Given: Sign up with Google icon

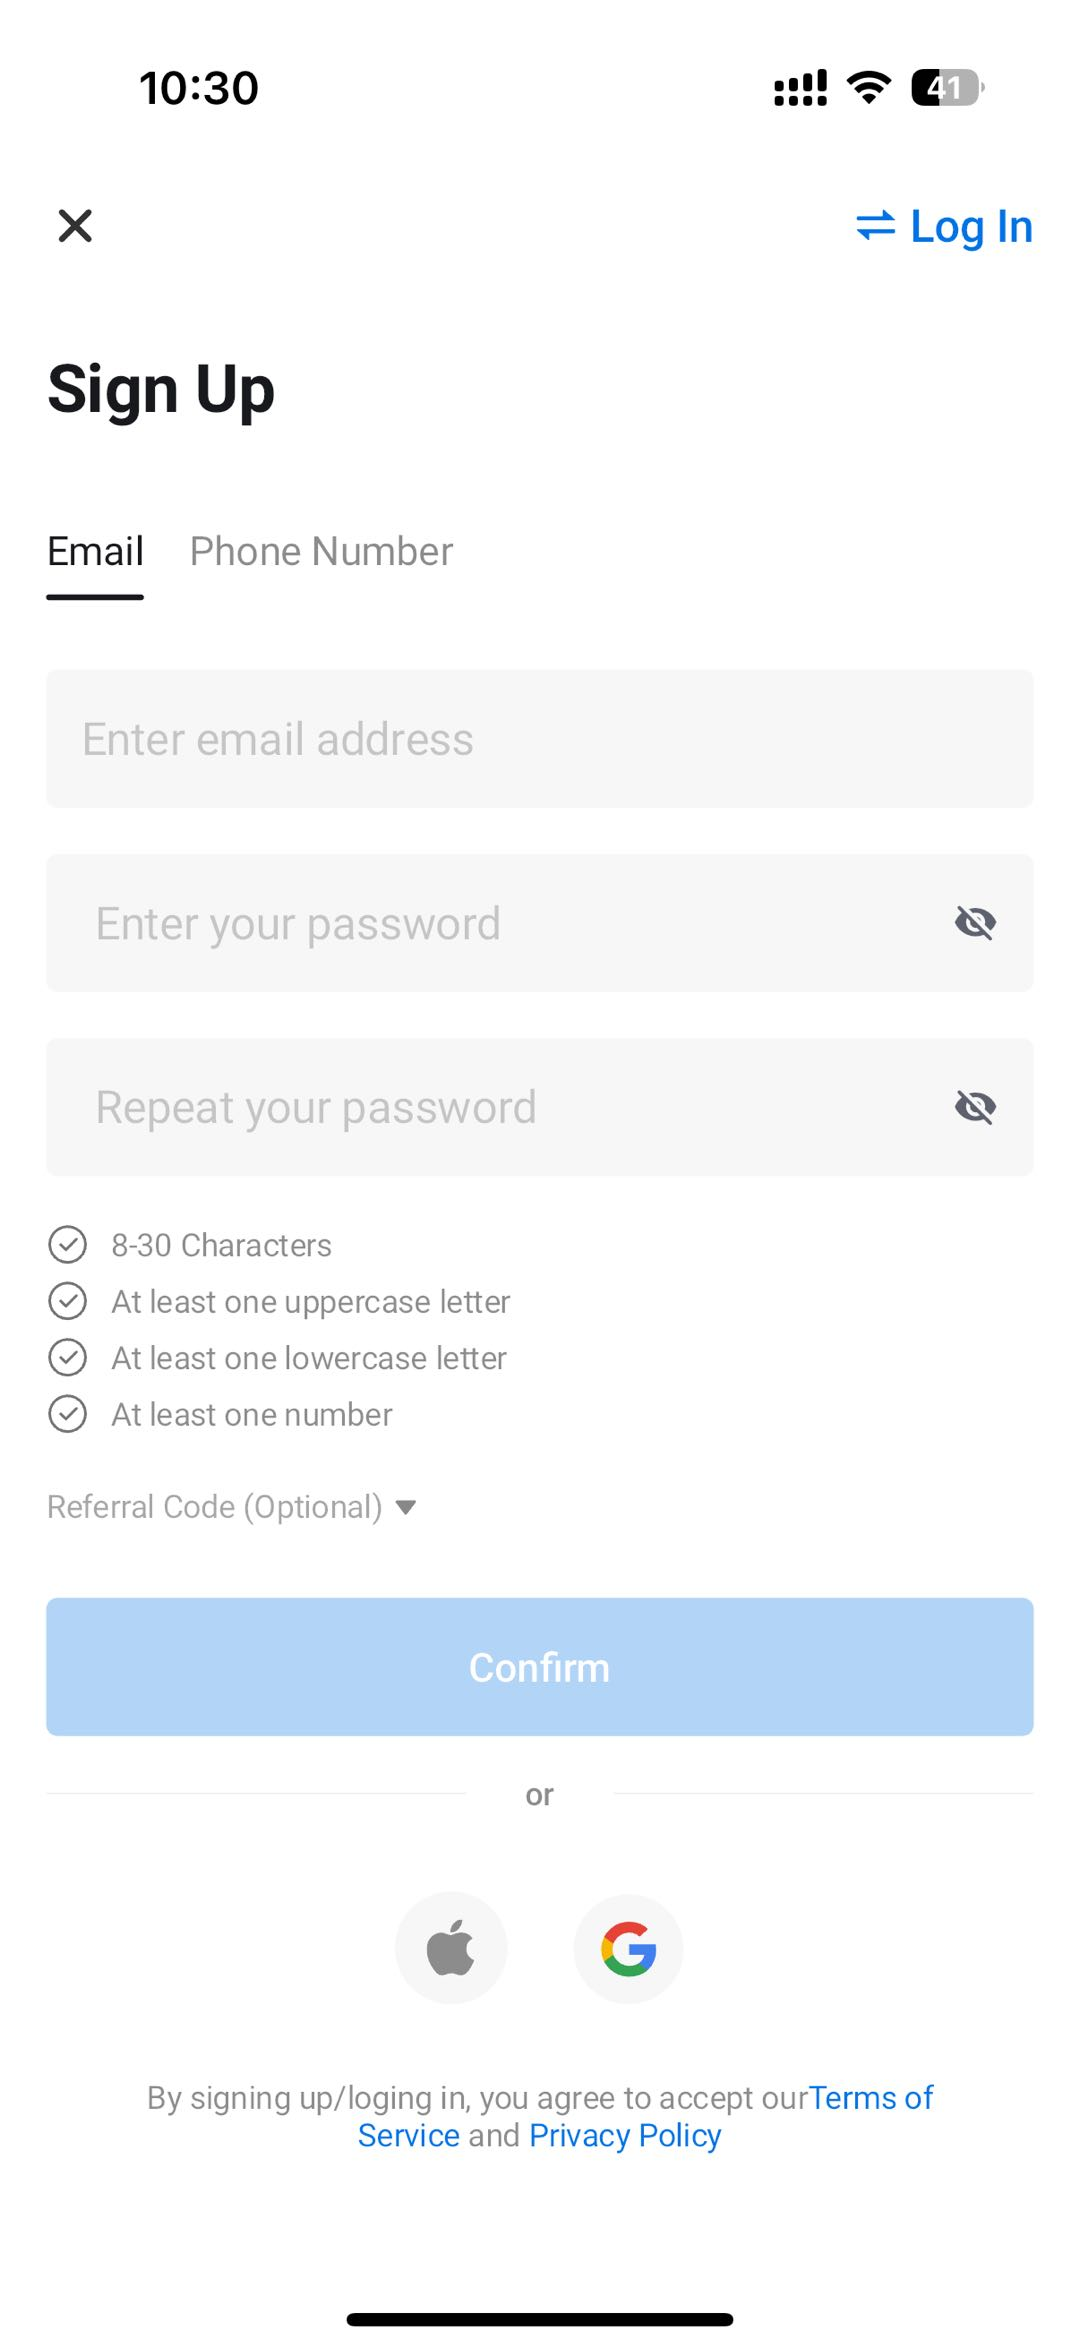Looking at the screenshot, I should click(628, 1948).
